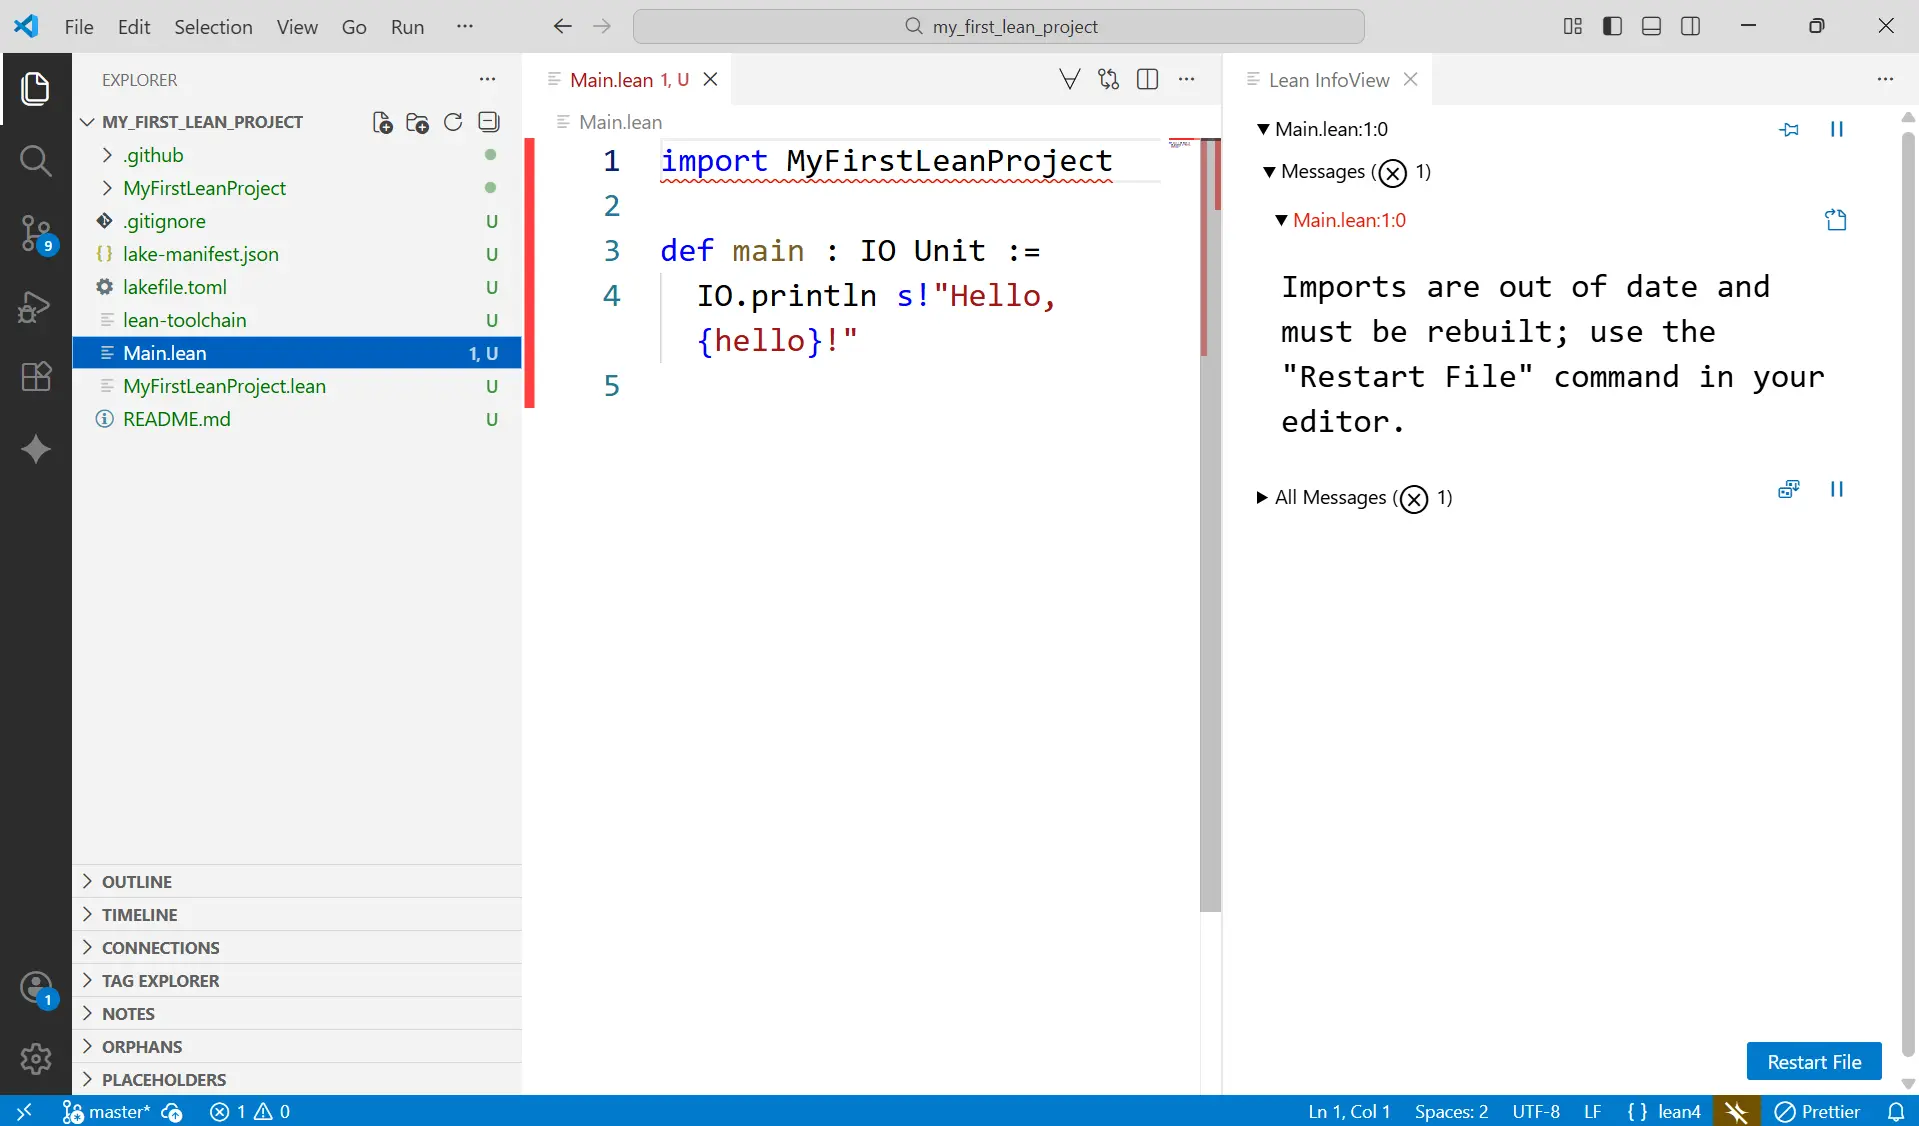The width and height of the screenshot is (1919, 1126).
Task: Open the Extensions view
Action: coord(36,377)
